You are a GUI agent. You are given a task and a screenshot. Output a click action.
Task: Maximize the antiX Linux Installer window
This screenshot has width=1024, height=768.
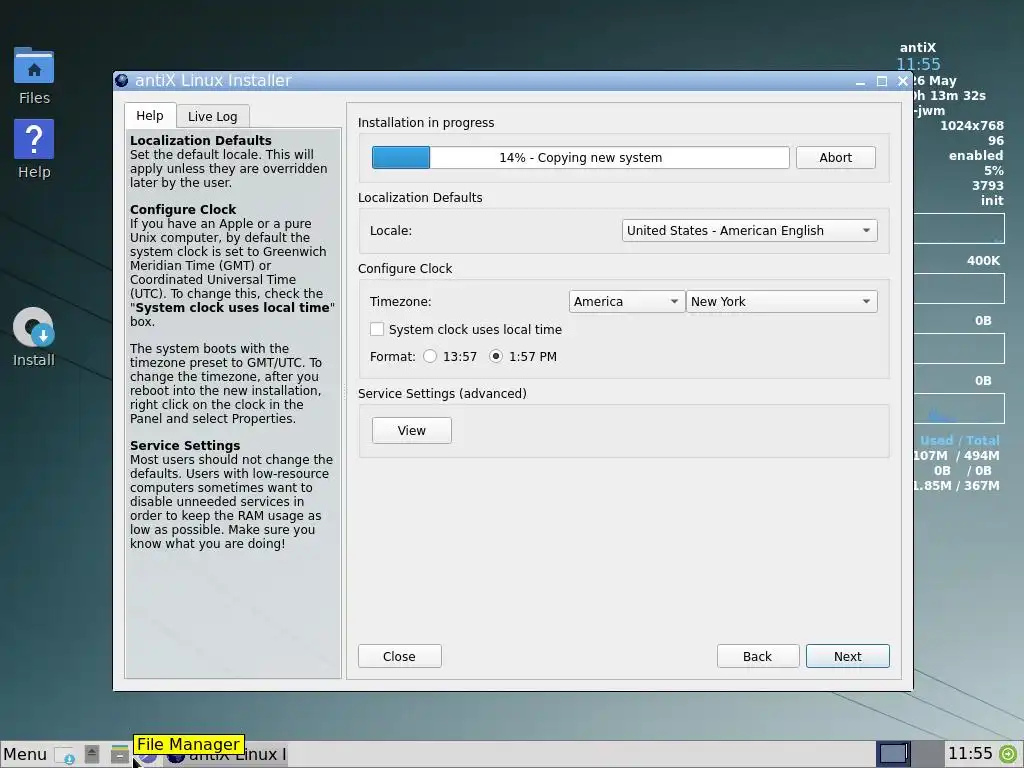(882, 81)
